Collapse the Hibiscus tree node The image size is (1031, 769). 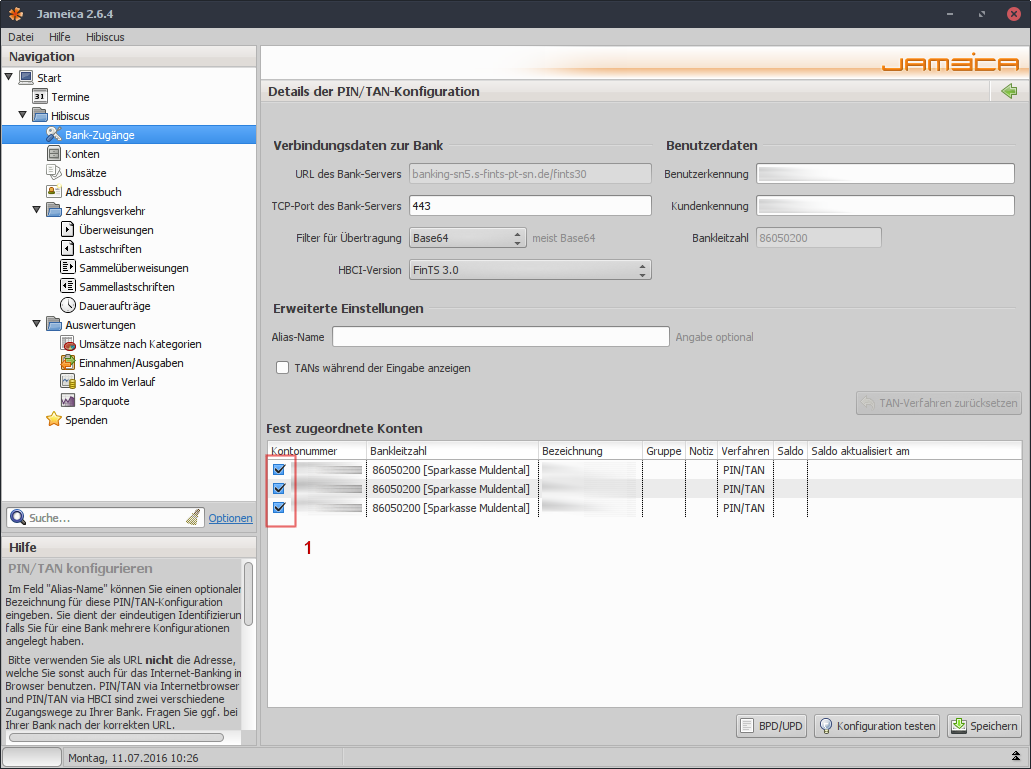coord(22,115)
